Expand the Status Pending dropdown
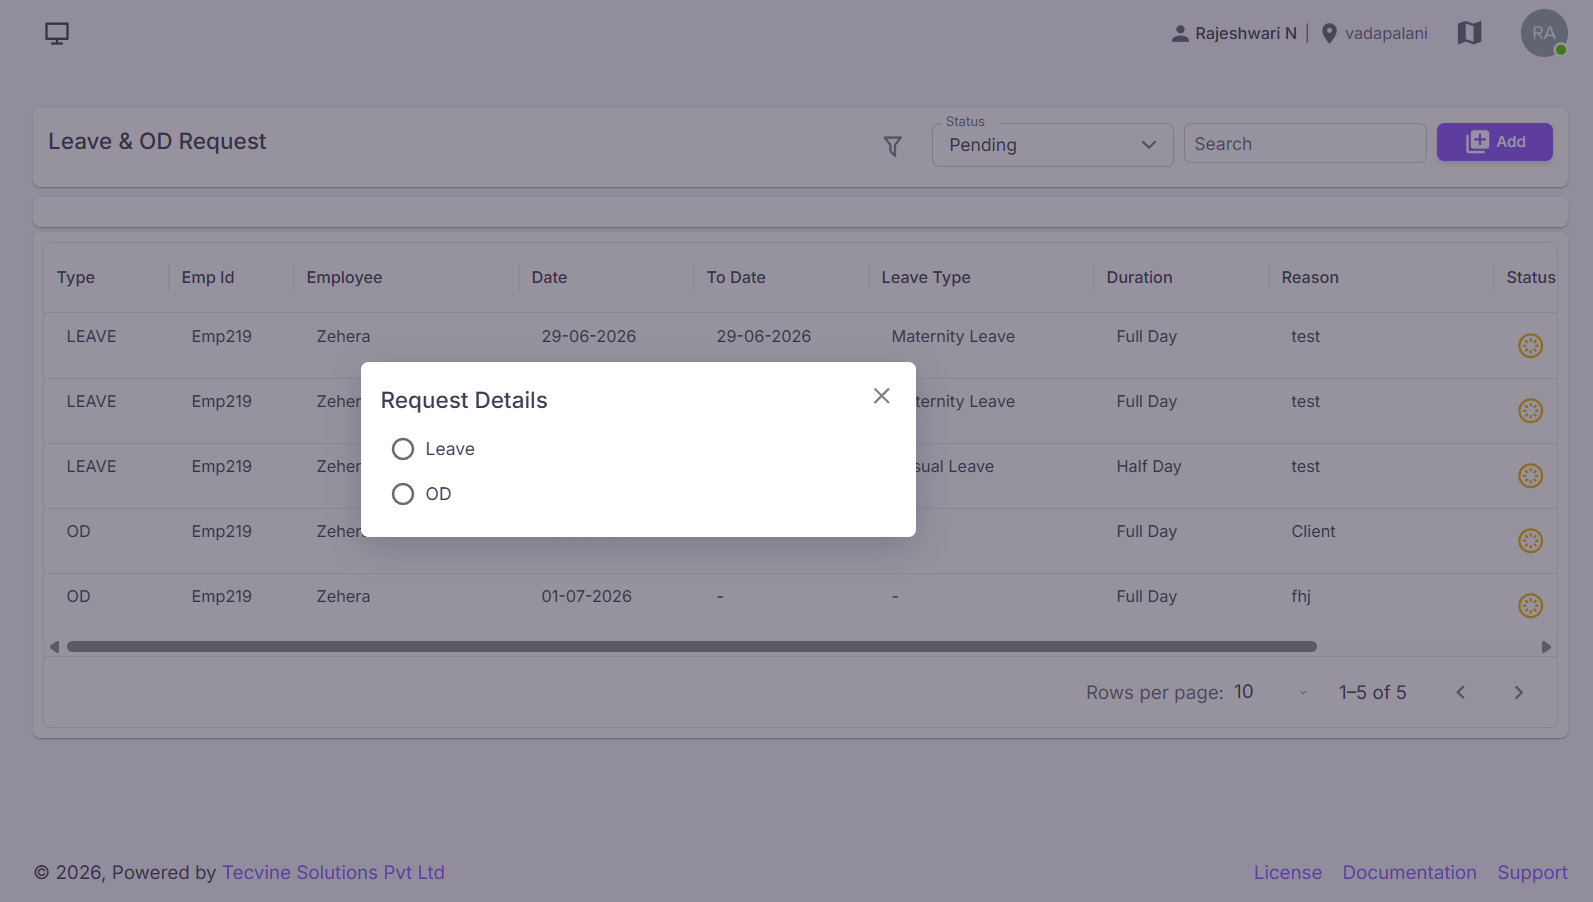 [x=1052, y=145]
